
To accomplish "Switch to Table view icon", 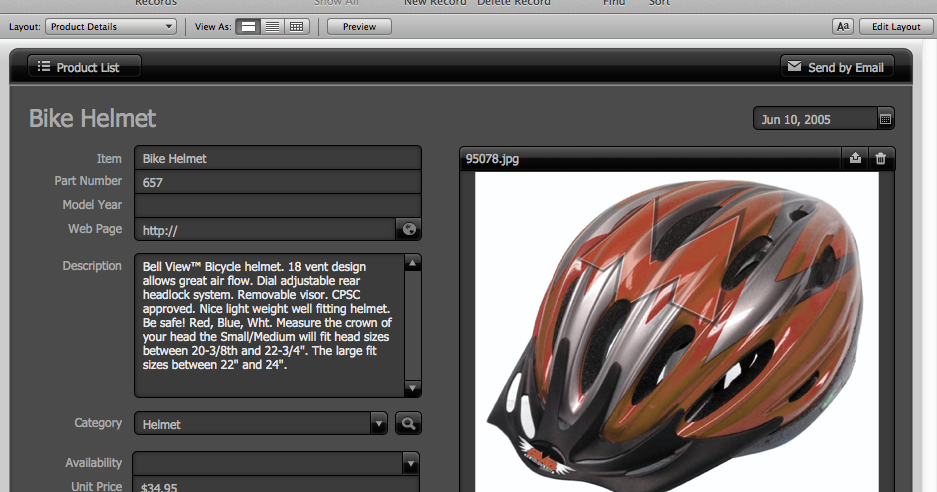I will tap(296, 27).
